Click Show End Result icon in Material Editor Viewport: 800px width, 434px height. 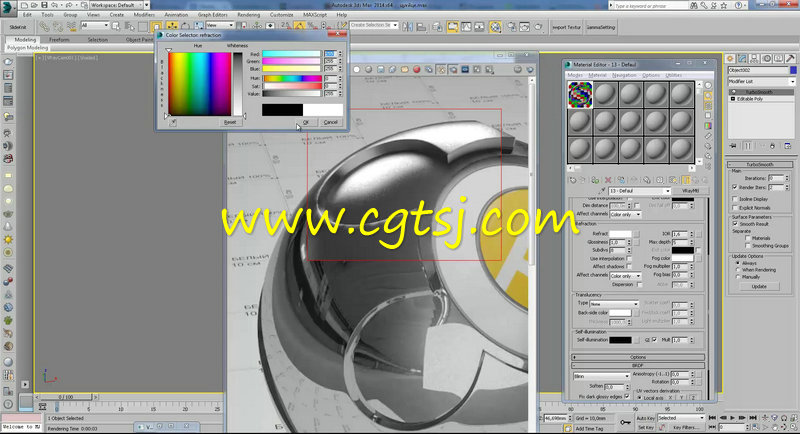click(x=686, y=180)
